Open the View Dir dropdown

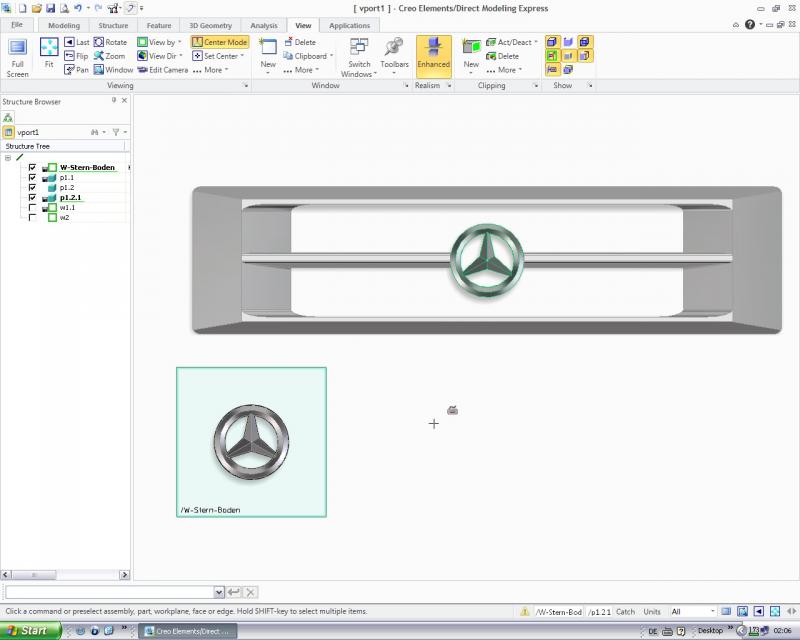pyautogui.click(x=160, y=56)
